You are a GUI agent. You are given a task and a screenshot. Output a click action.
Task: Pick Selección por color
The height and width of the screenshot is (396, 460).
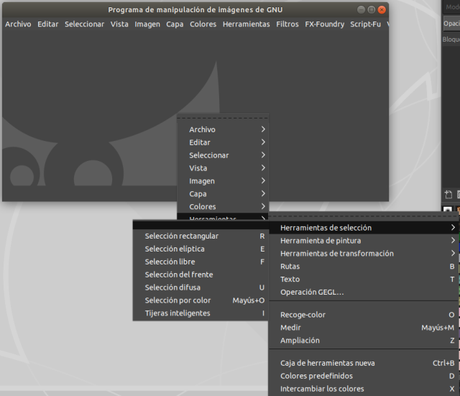click(x=200, y=300)
